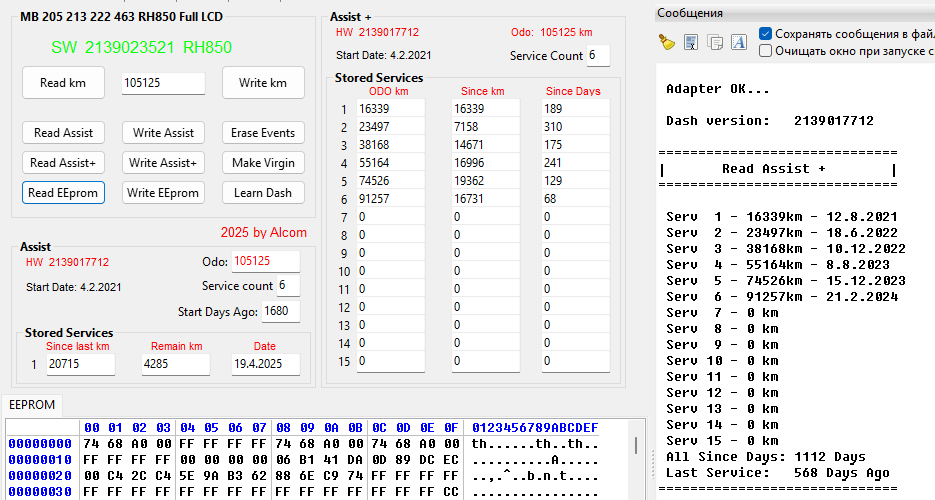
Task: Click the save-log document icon in messages toolbar
Action: (691, 41)
